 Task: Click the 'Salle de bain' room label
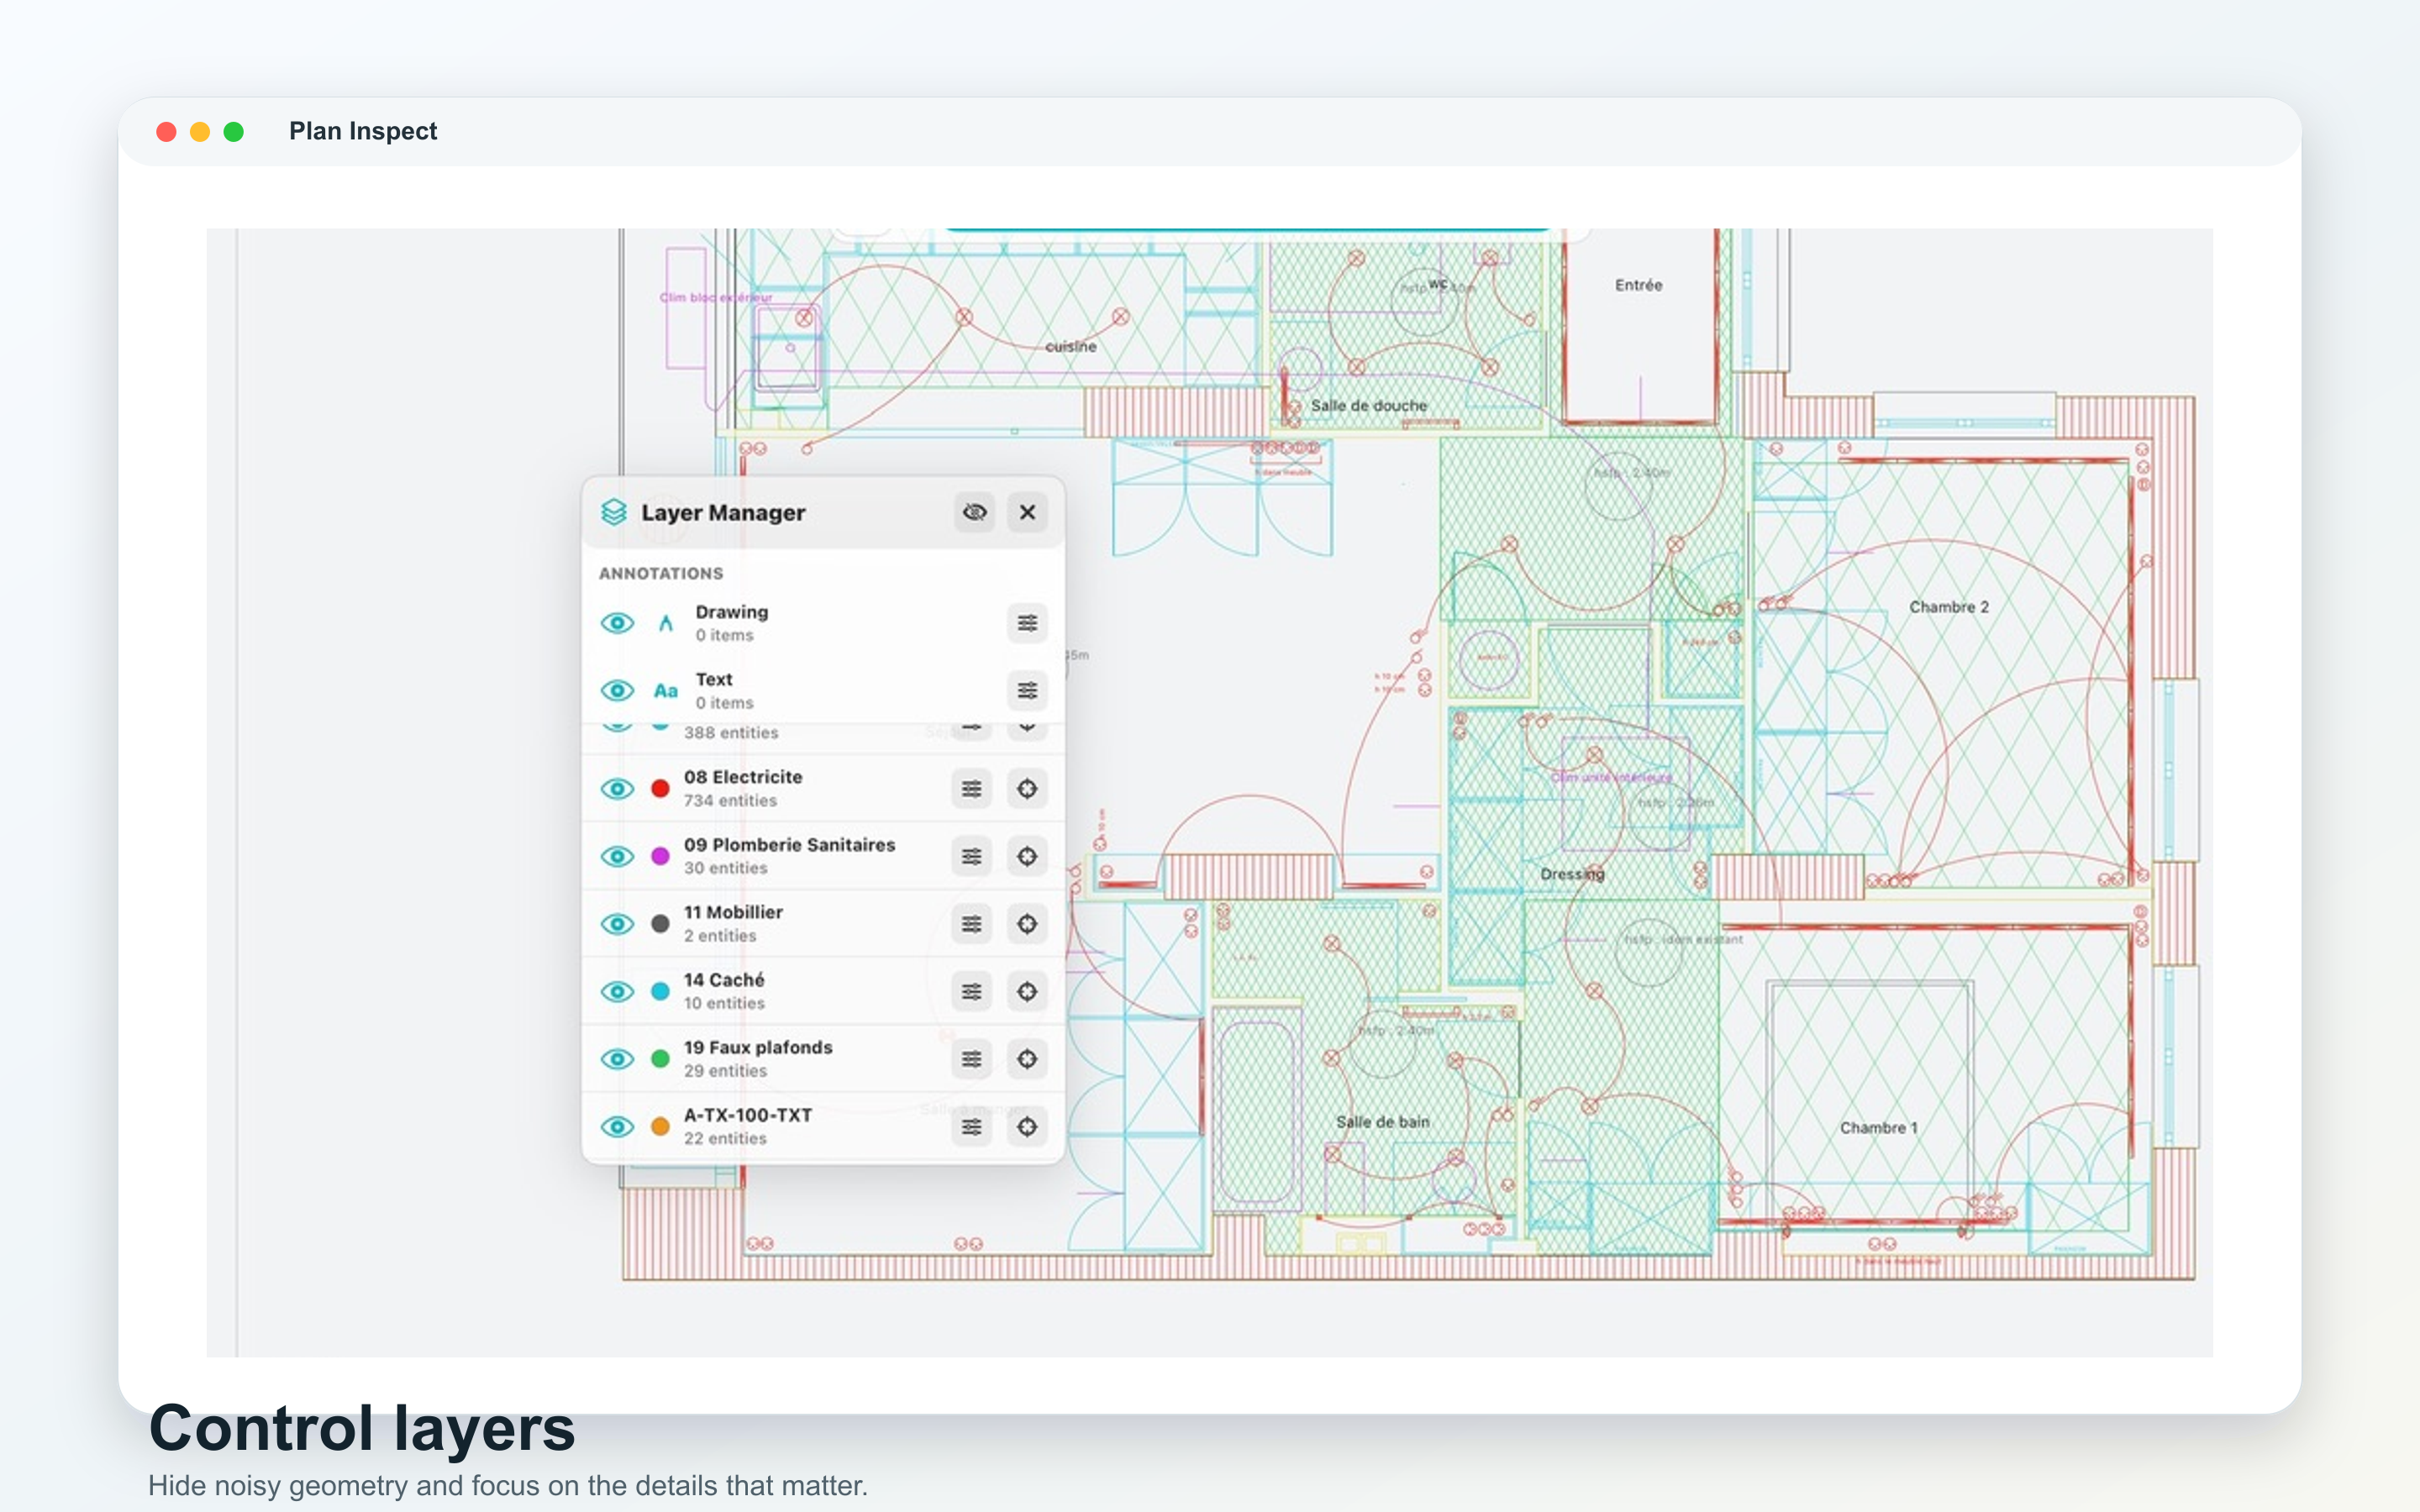pos(1383,1122)
